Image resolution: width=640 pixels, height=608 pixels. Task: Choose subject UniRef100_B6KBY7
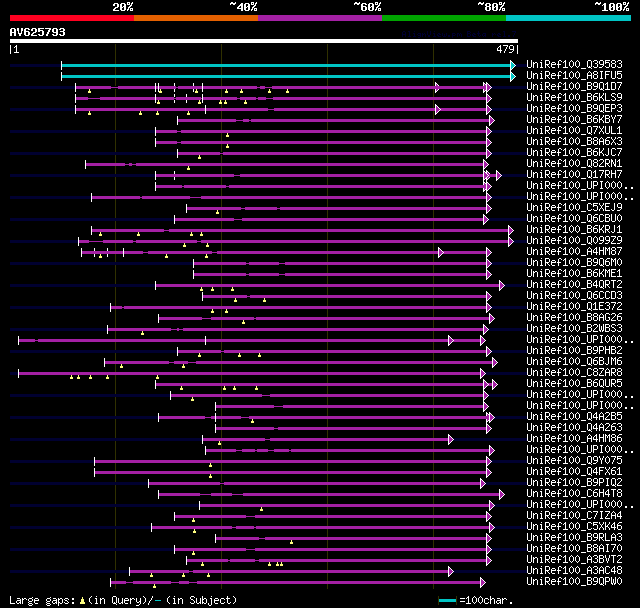tap(574, 120)
